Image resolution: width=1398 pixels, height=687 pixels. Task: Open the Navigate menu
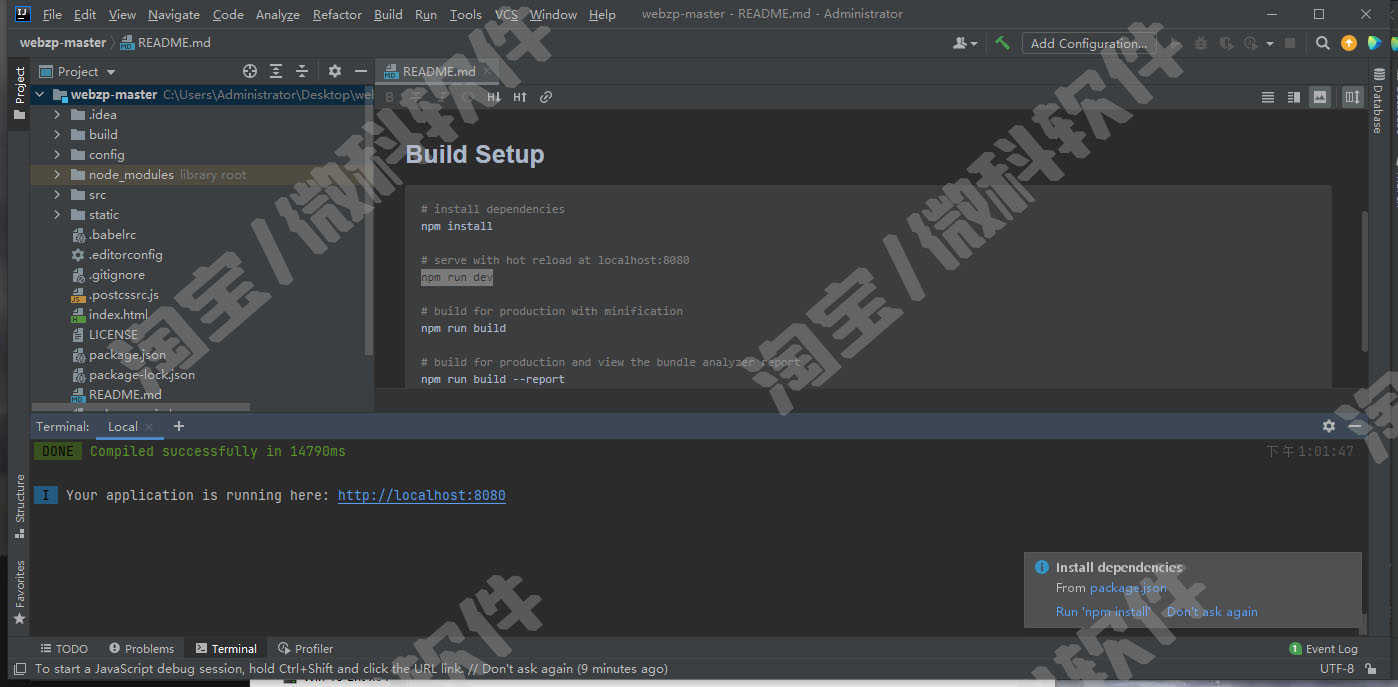[x=174, y=14]
